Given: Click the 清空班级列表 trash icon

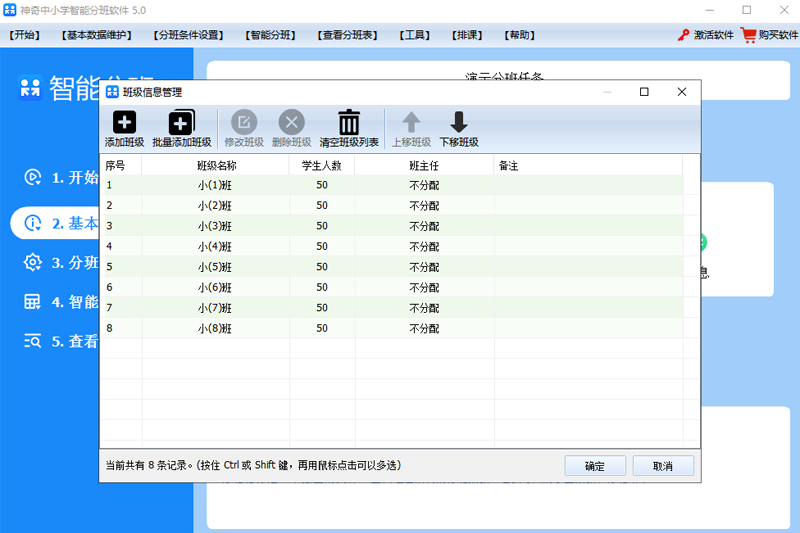Looking at the screenshot, I should point(349,122).
